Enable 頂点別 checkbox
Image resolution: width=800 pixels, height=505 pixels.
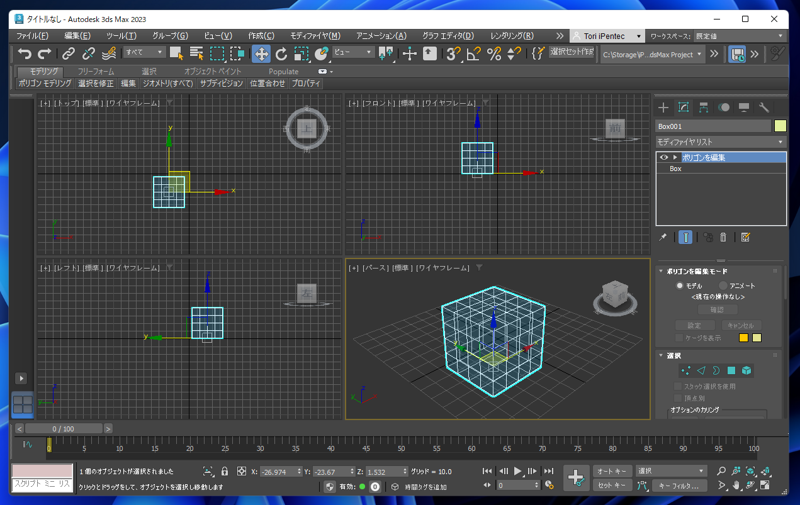[x=678, y=398]
